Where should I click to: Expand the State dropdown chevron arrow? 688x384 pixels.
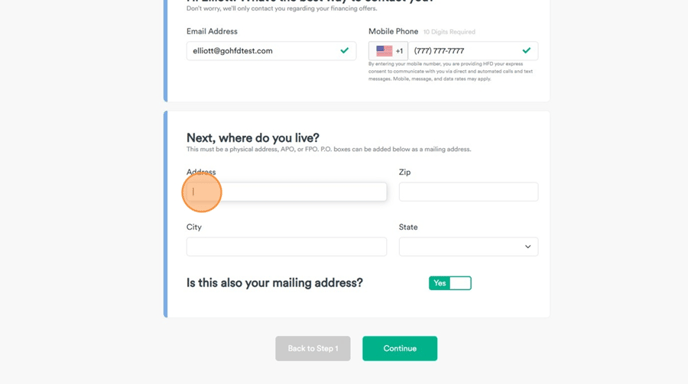click(528, 247)
